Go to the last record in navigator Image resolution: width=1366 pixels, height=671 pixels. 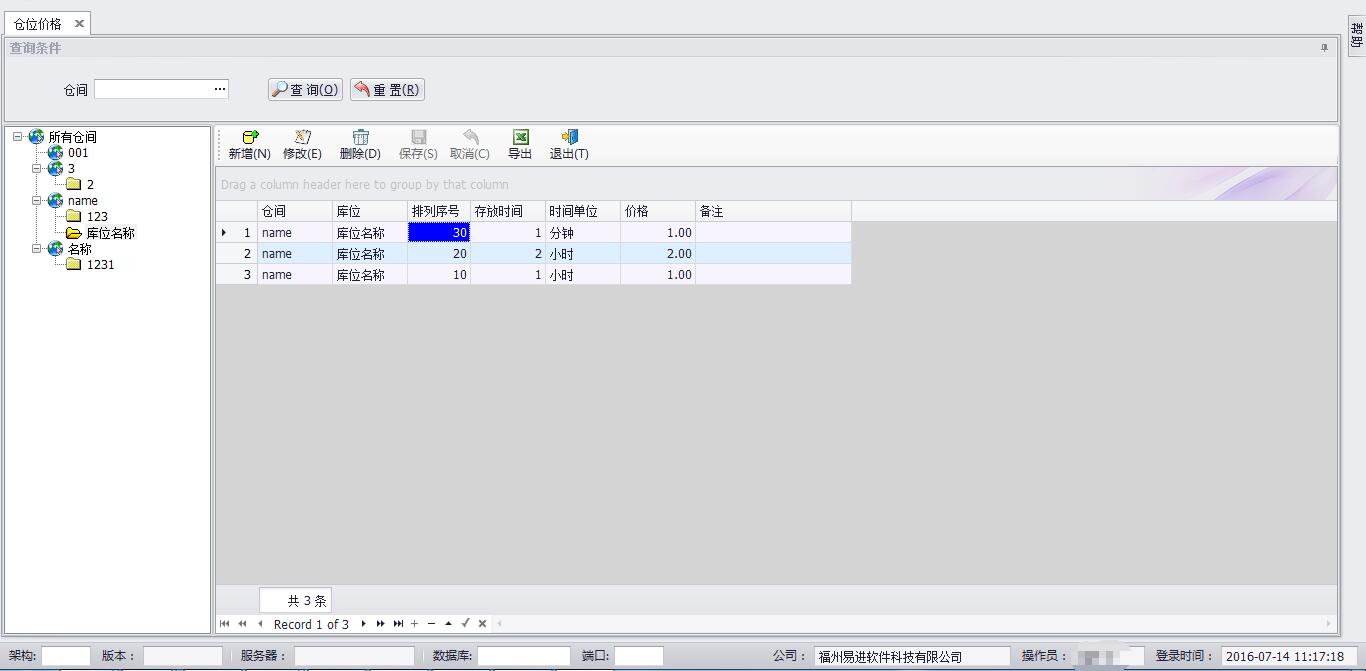398,624
